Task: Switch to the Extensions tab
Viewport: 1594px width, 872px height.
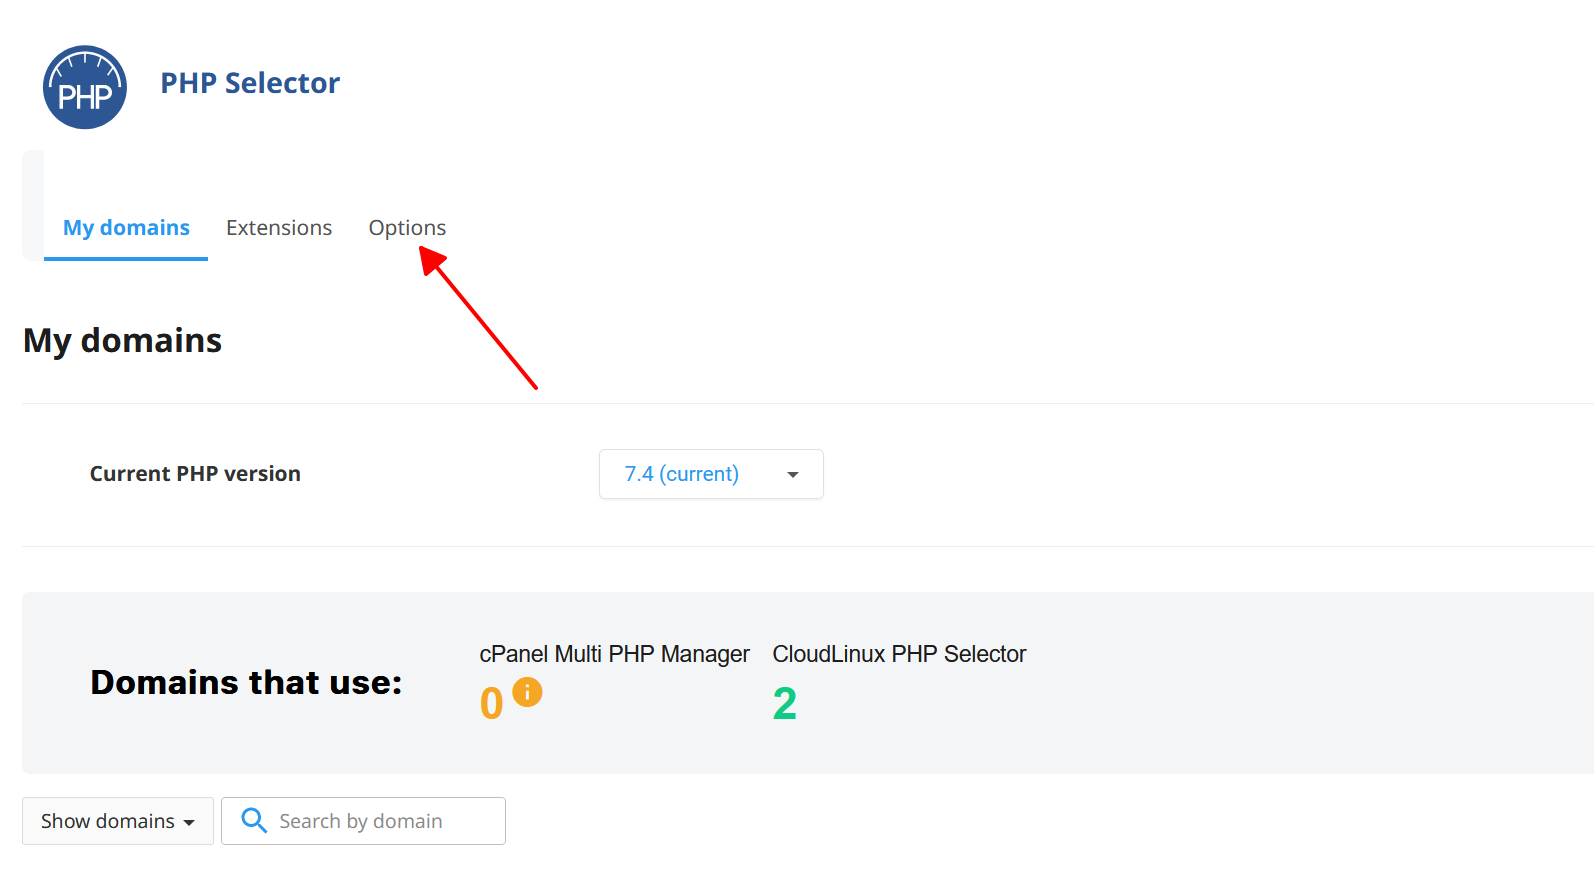Action: coord(279,227)
